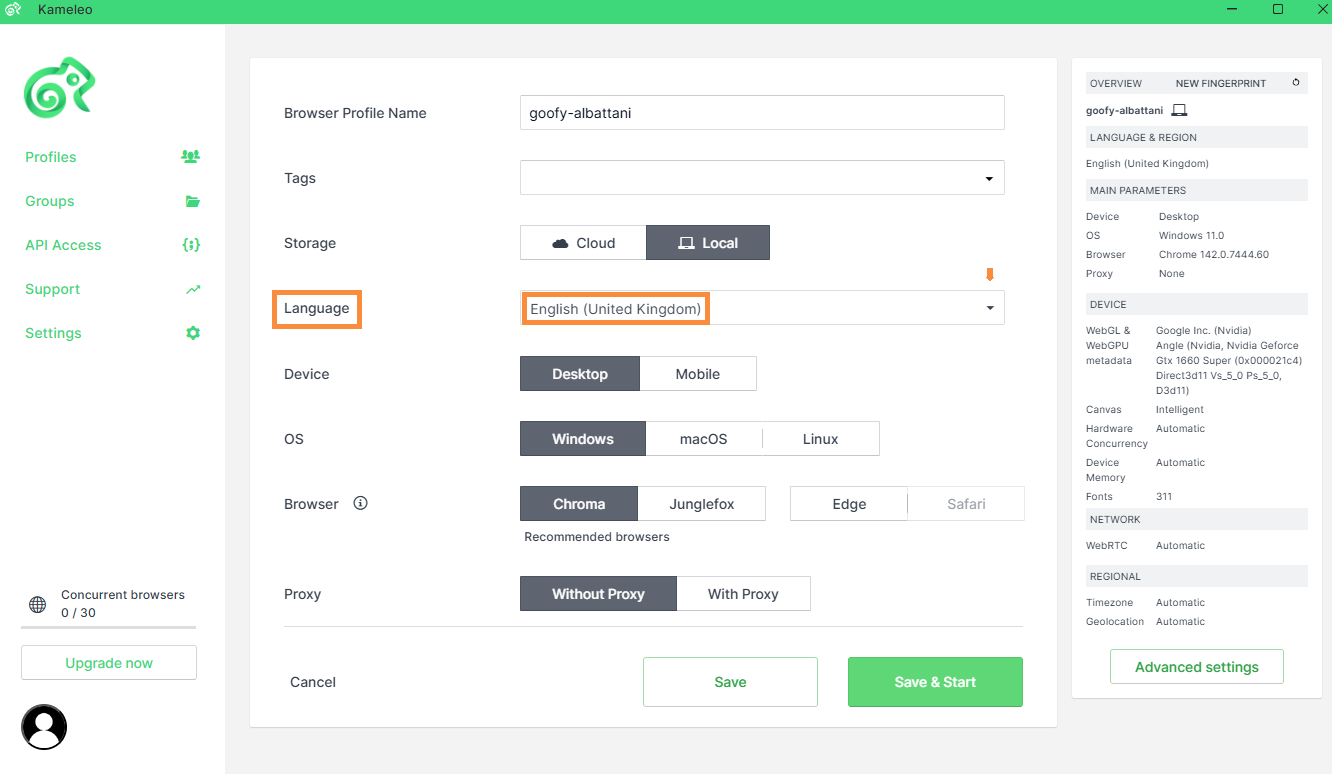Open Settings in the sidebar

53,333
